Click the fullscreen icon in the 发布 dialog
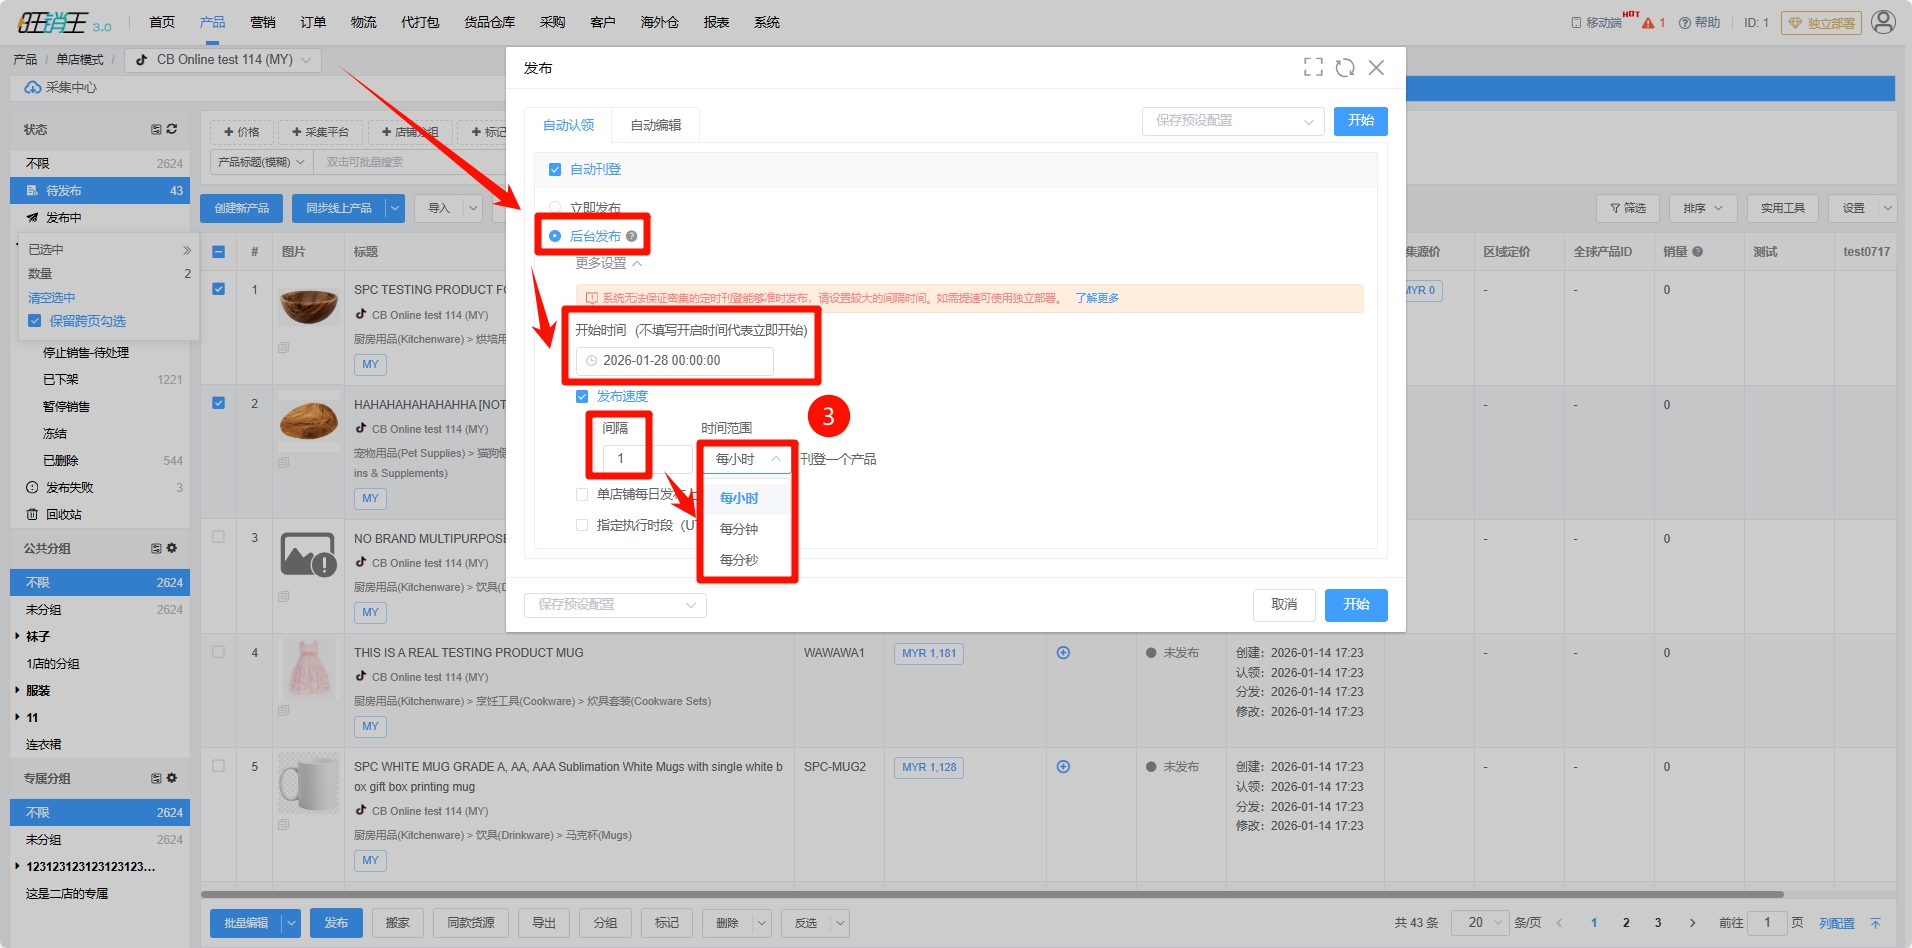This screenshot has width=1912, height=948. (x=1313, y=67)
